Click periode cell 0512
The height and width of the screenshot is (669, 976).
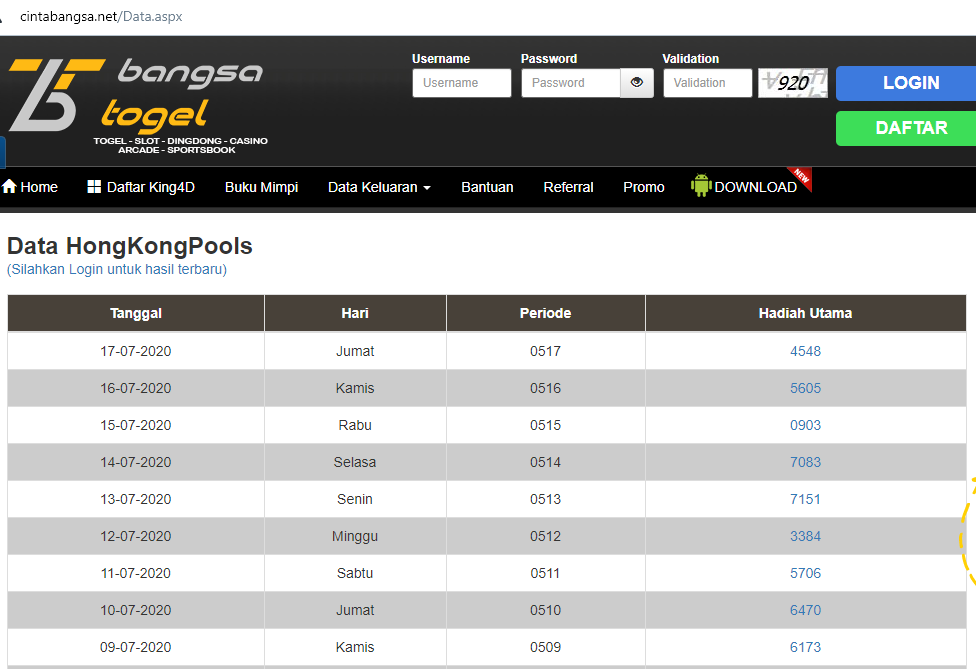tap(545, 536)
